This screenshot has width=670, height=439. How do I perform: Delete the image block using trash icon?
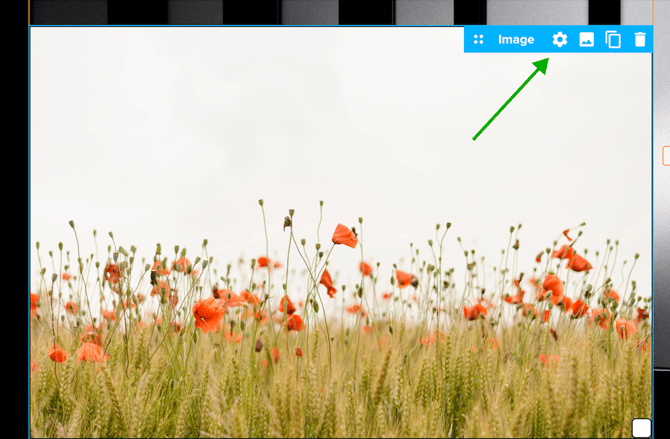pyautogui.click(x=640, y=40)
